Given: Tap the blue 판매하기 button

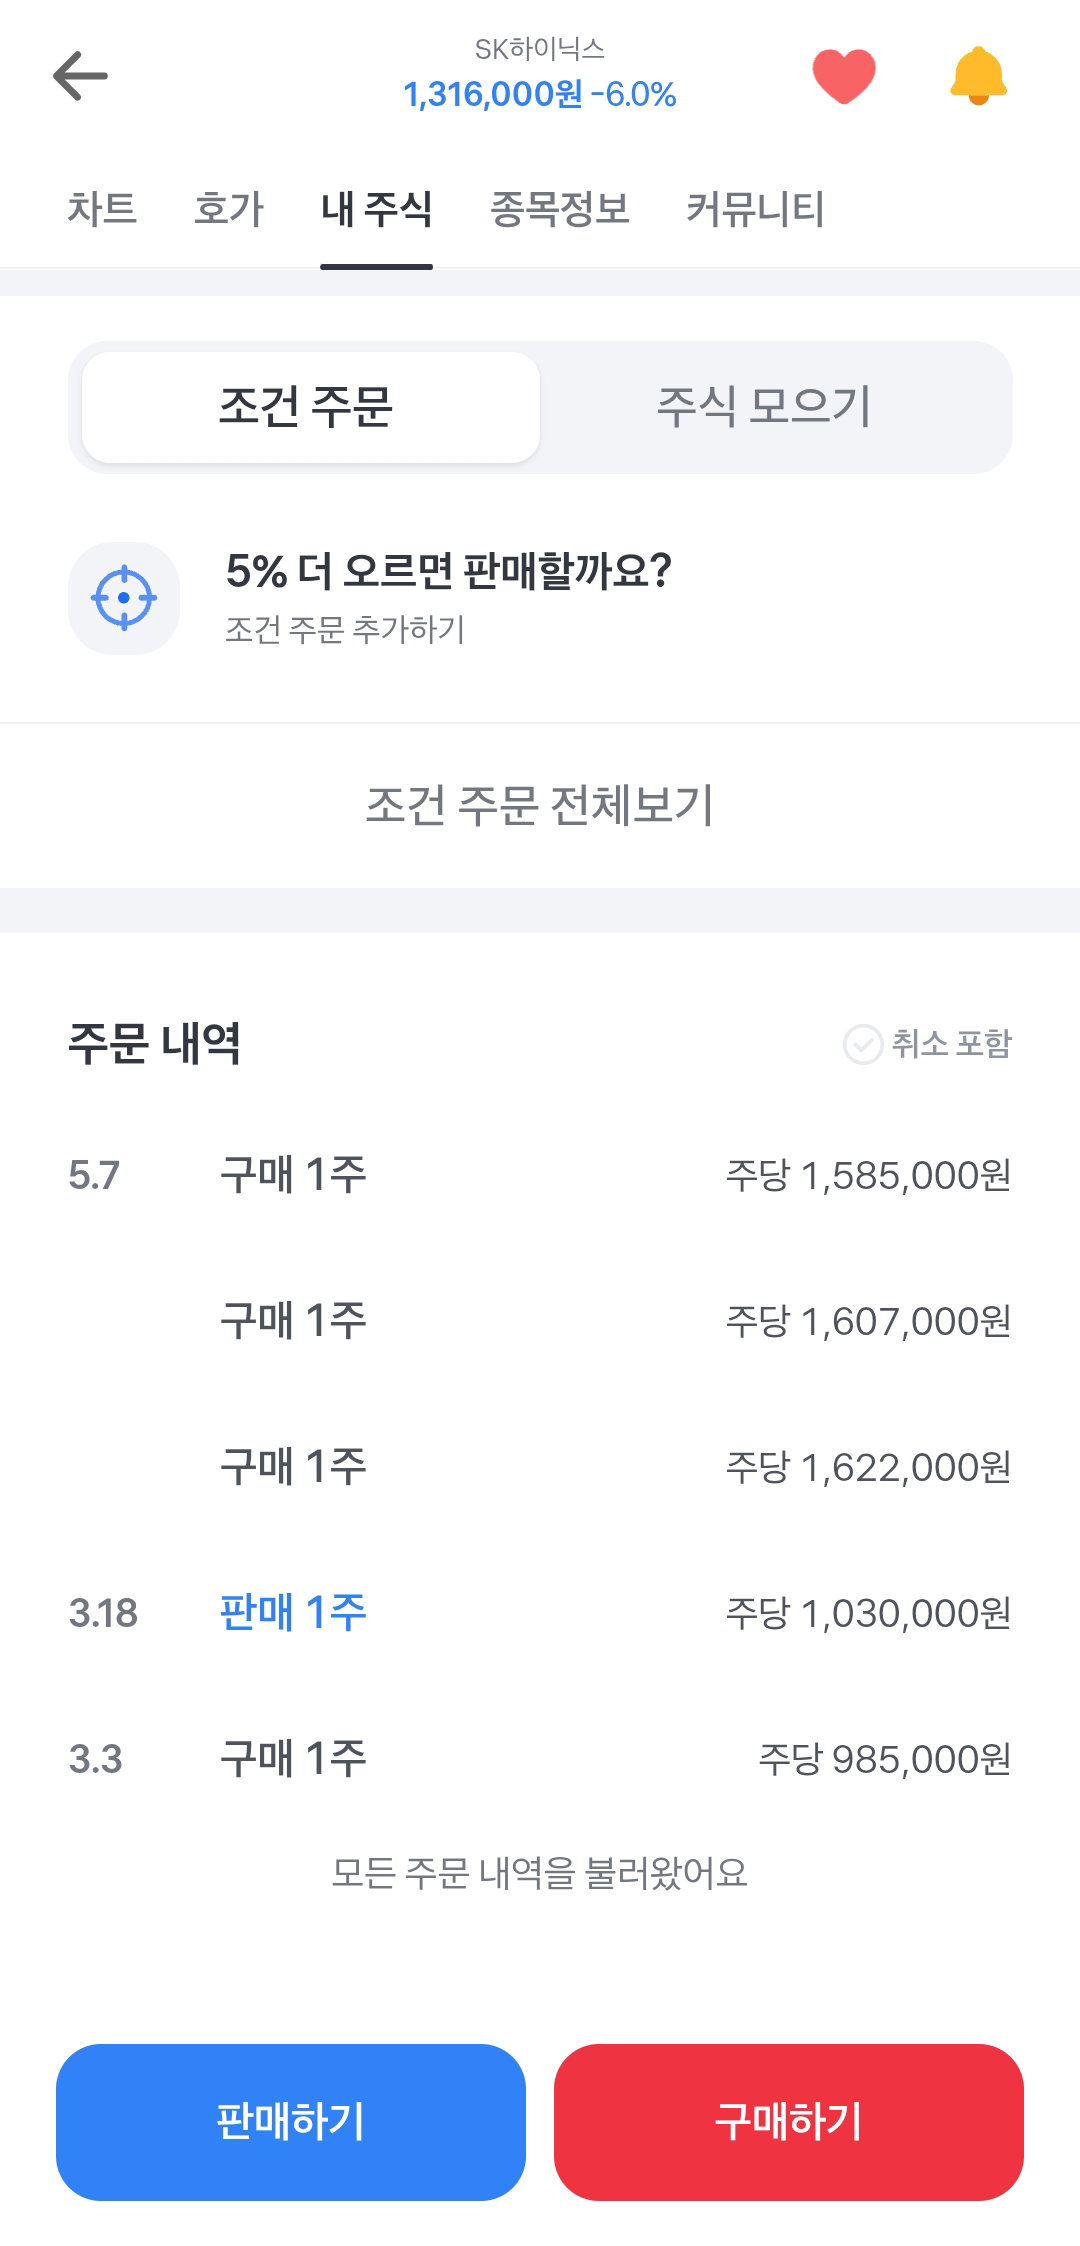Looking at the screenshot, I should coord(291,2122).
